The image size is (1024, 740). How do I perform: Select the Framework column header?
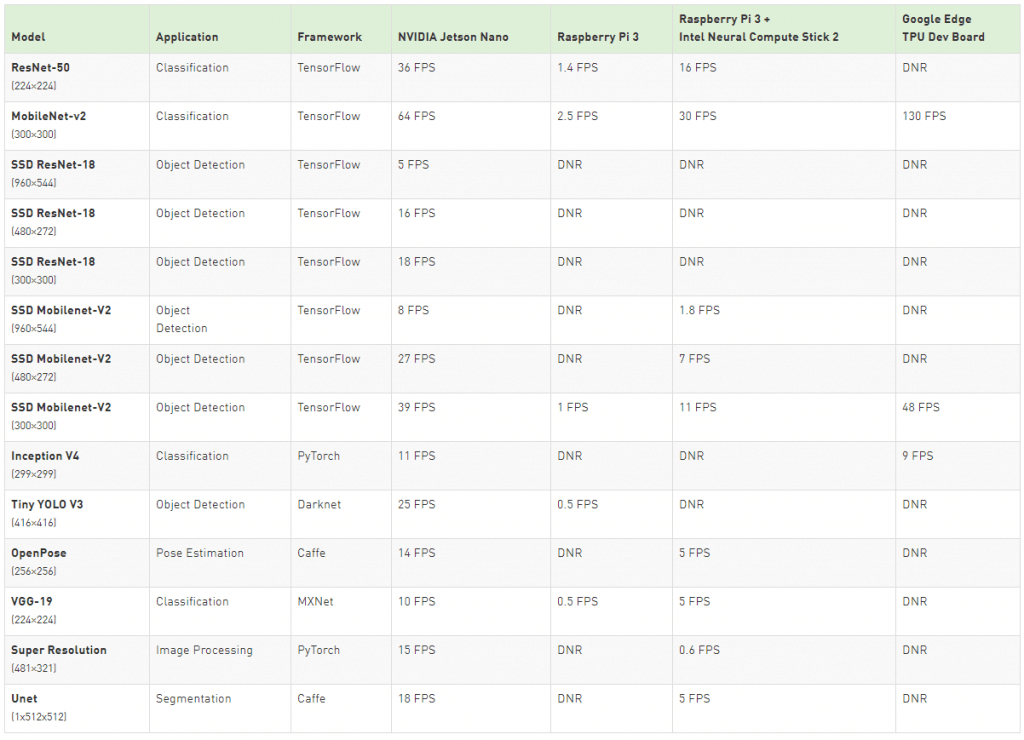[329, 37]
